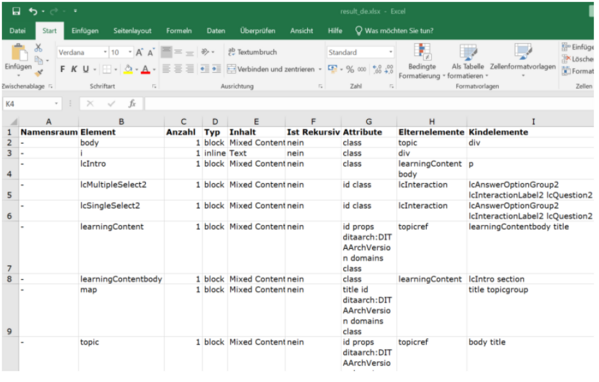Toggle bold F formatting
This screenshot has width=599, height=382.
pyautogui.click(x=63, y=69)
